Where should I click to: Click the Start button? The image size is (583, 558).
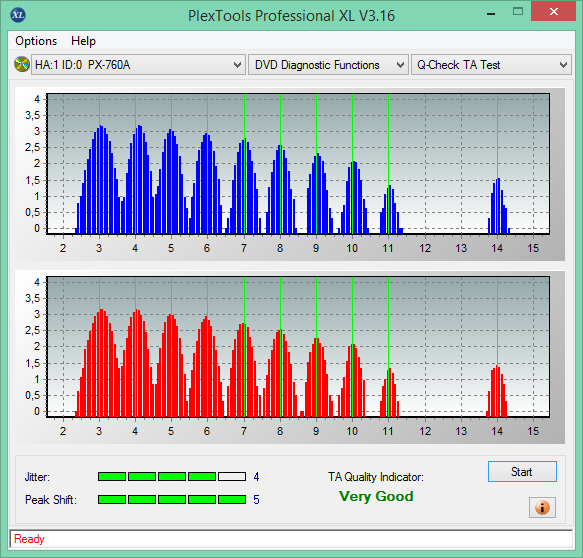522,472
